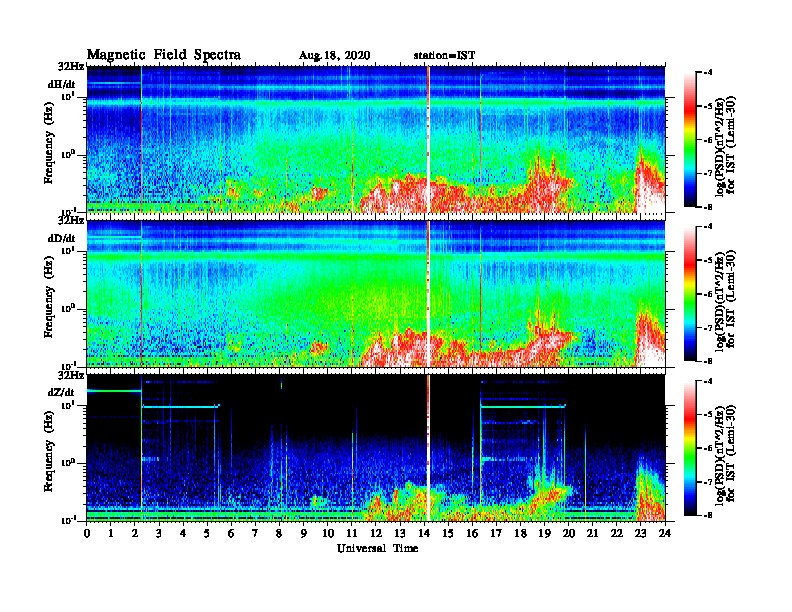The image size is (792, 612).
Task: Click hour '24' tick on Universal Time axis
Action: coord(665,533)
